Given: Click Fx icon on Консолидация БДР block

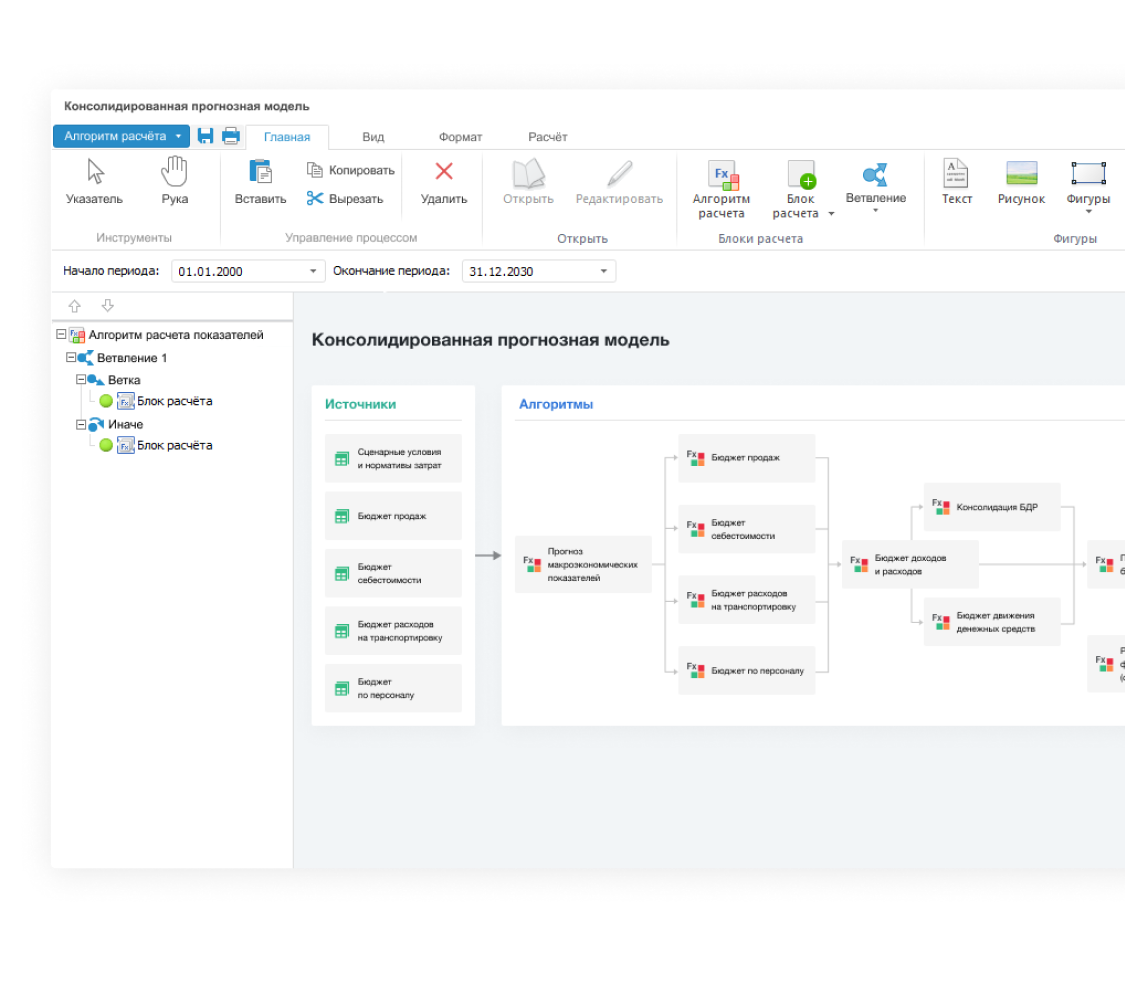Looking at the screenshot, I should (941, 506).
